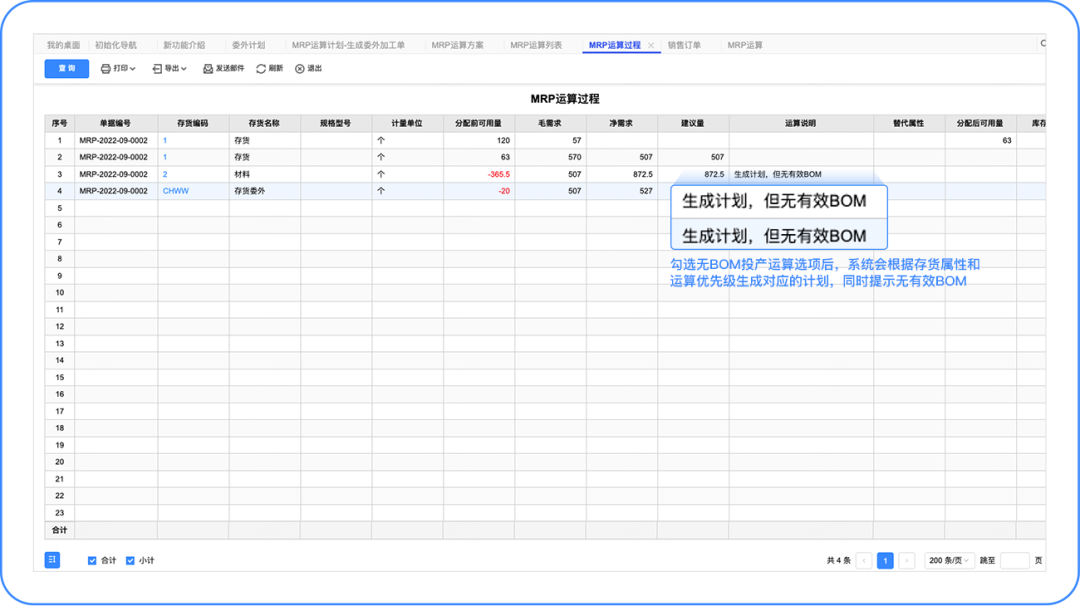Click the 规格型号 column header
Image resolution: width=1080 pixels, height=606 pixels.
click(x=335, y=123)
